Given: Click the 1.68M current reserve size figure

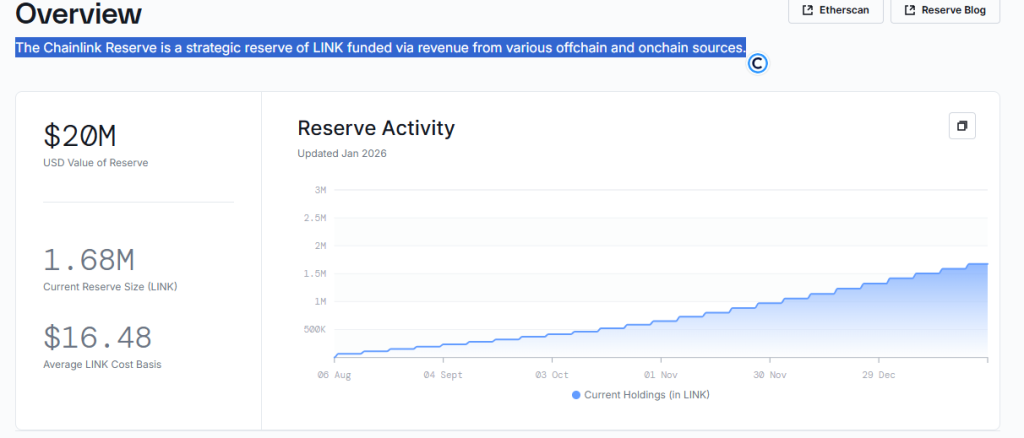Looking at the screenshot, I should click(x=89, y=261).
